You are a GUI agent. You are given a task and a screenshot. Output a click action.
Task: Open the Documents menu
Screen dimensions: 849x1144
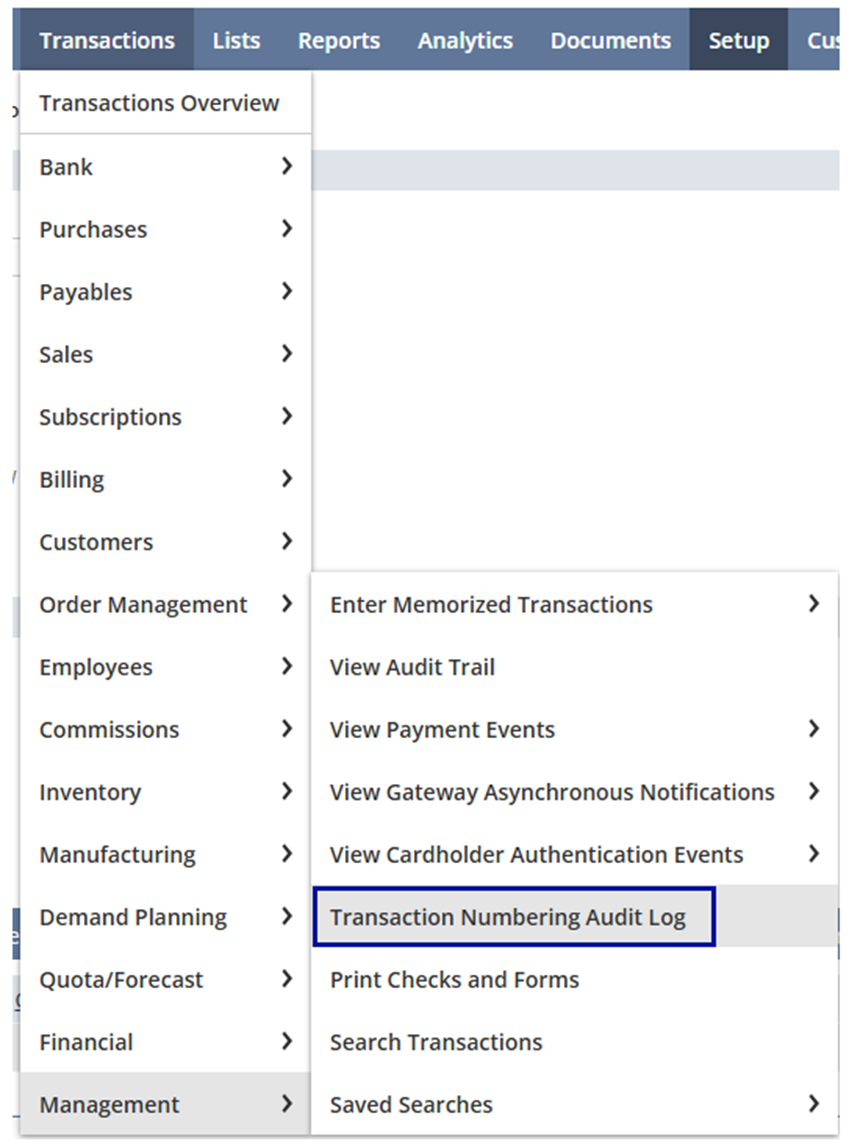(610, 40)
